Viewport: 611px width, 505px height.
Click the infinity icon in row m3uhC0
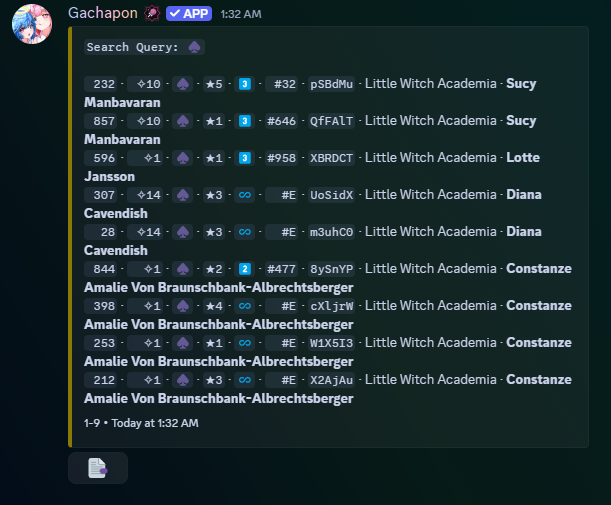(245, 232)
